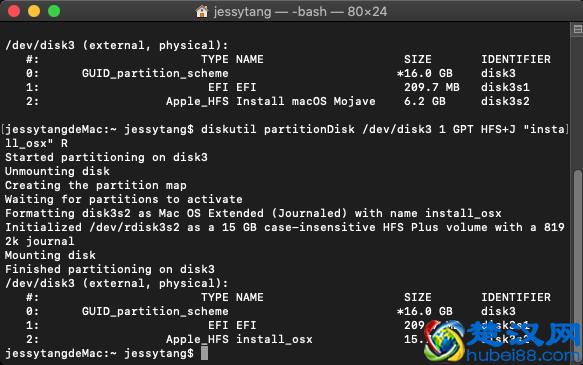Click the yellow minimize window button
Image resolution: width=583 pixels, height=365 pixels.
[34, 11]
